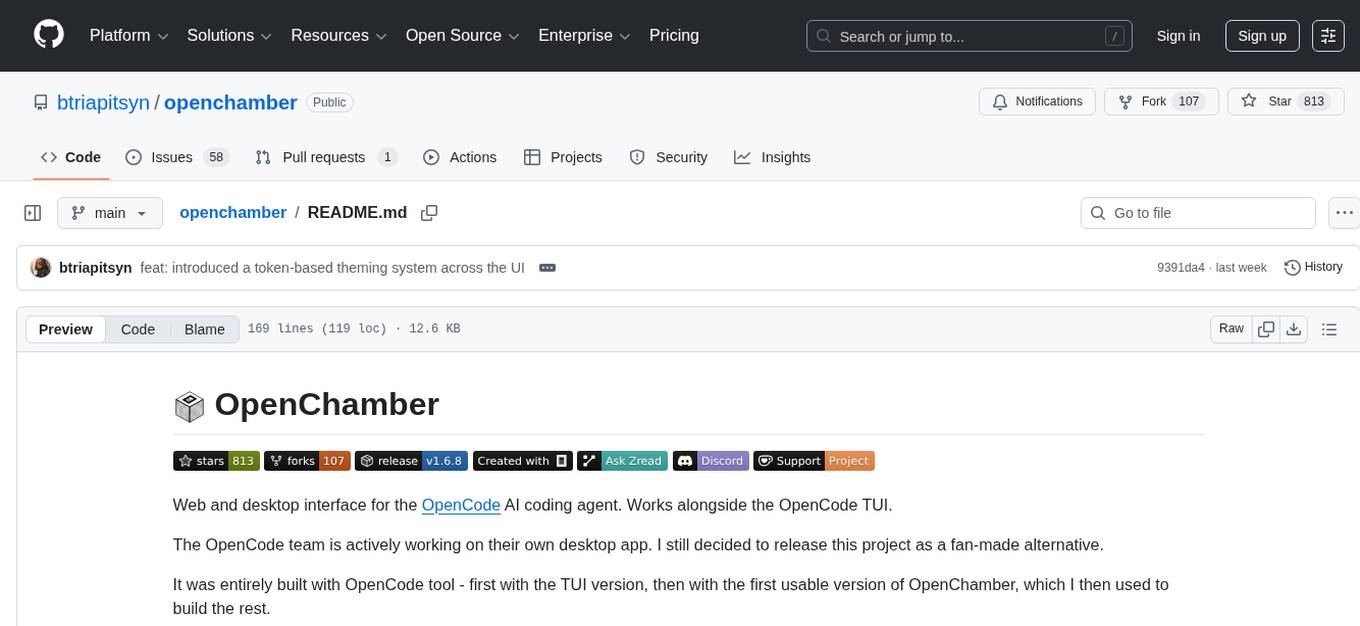Click the download raw file icon
The image size is (1360, 626).
tap(1294, 328)
